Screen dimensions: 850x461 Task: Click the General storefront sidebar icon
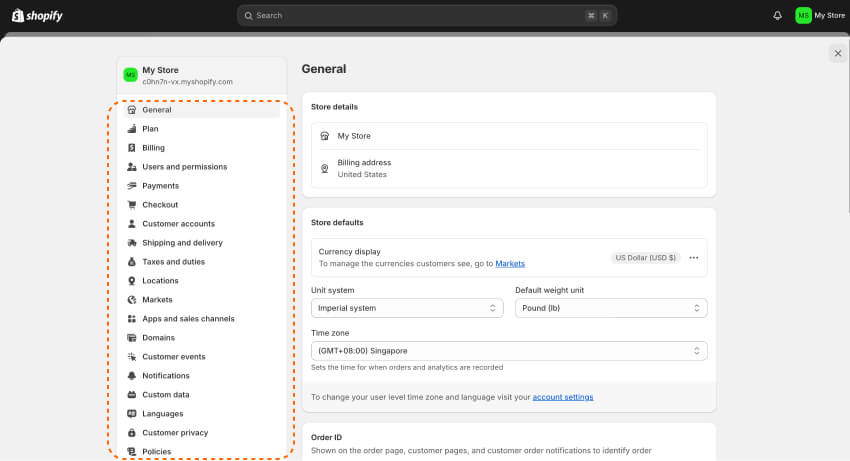(132, 110)
